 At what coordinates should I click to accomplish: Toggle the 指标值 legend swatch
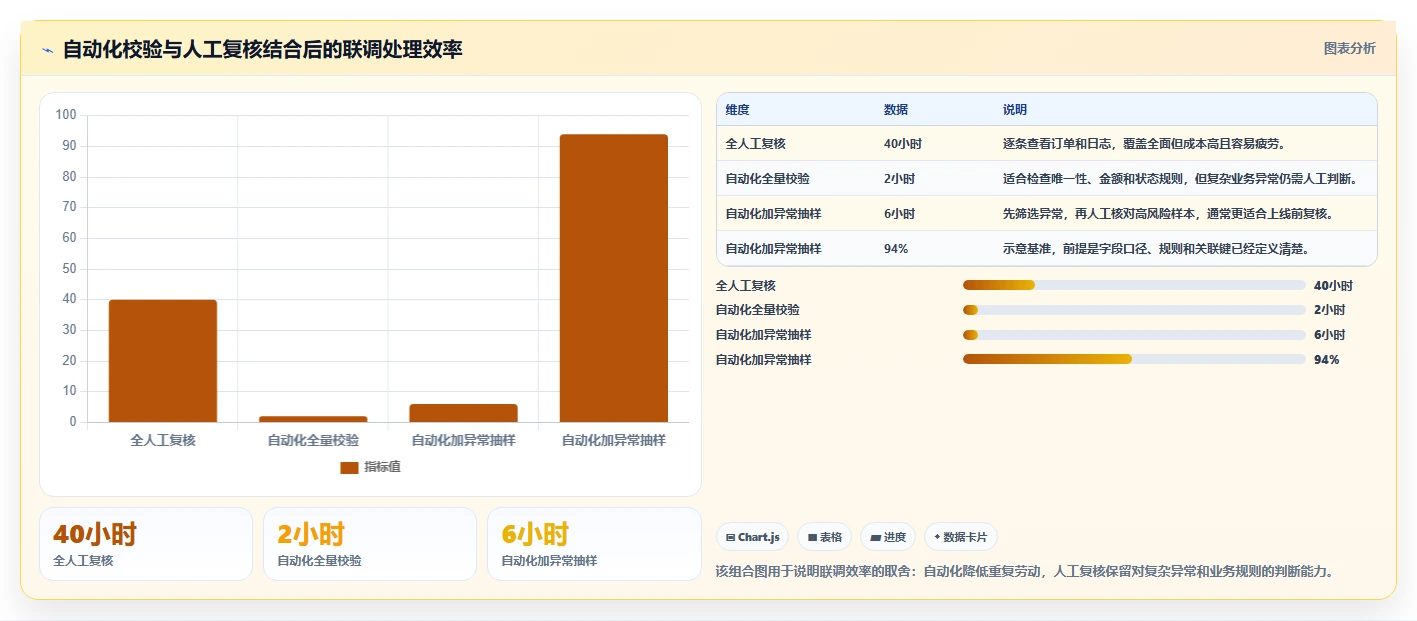coord(349,468)
